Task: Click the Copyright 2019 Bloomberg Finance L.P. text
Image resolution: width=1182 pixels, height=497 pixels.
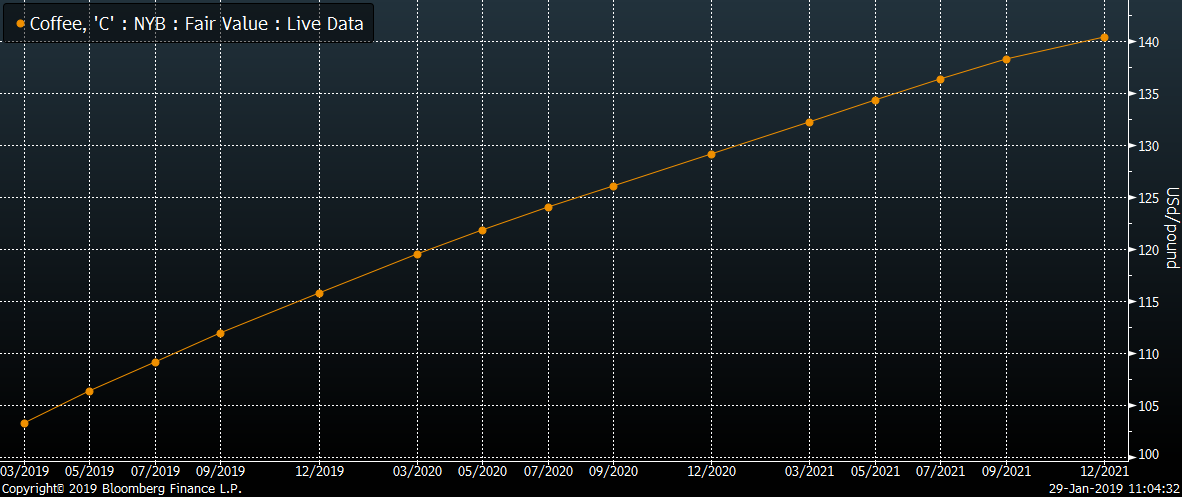Action: pos(121,489)
